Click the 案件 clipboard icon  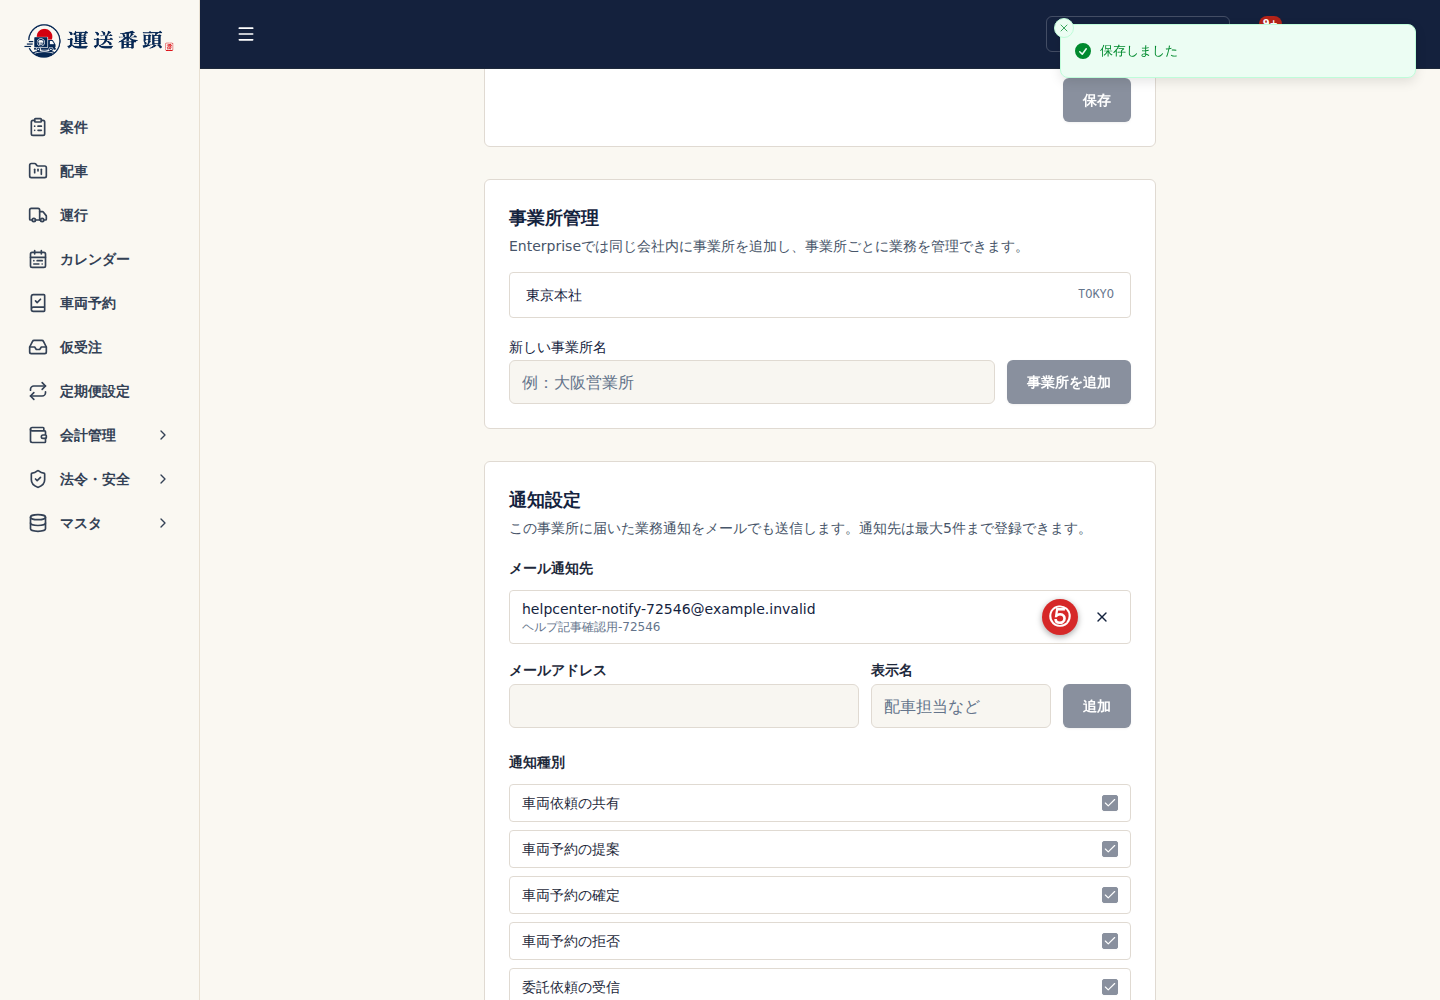[38, 127]
